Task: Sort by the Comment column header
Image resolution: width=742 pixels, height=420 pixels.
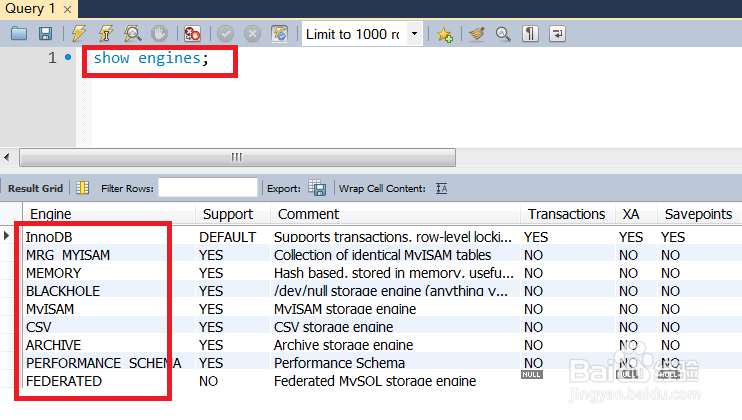Action: click(x=396, y=214)
